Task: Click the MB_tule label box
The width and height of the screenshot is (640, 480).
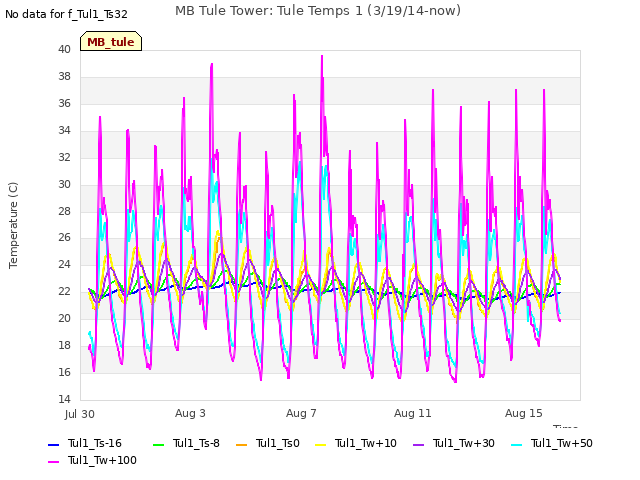Action: pyautogui.click(x=111, y=41)
